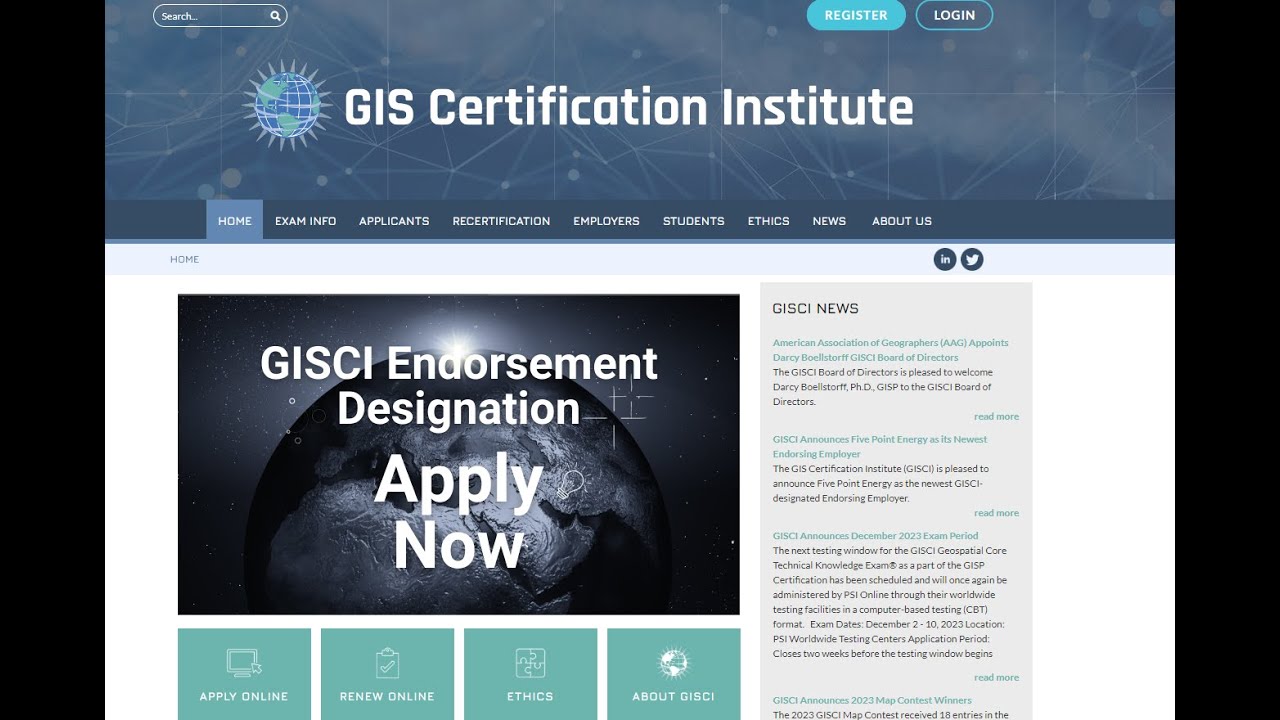Open the AAG Appoints Darcy Boellstorff headline
1280x720 pixels.
click(x=891, y=350)
